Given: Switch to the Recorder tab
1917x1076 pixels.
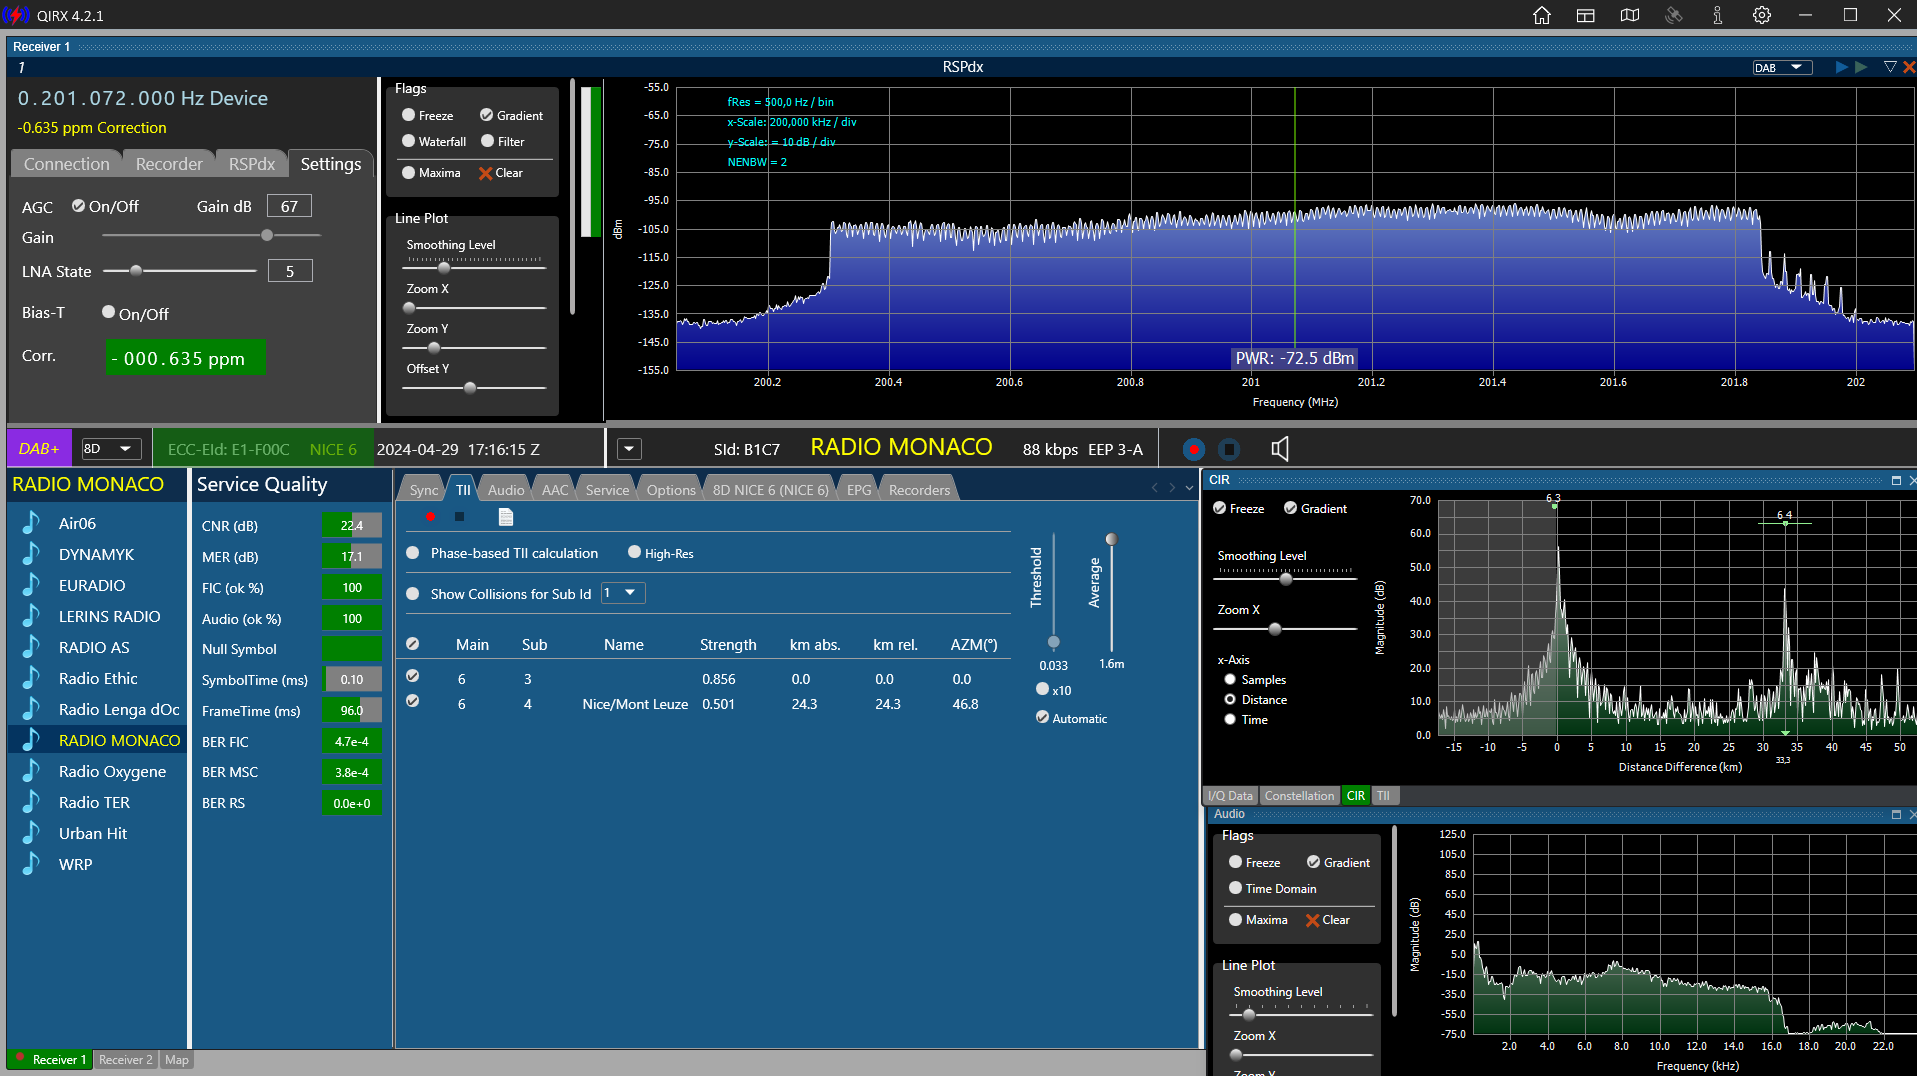Looking at the screenshot, I should coord(169,164).
